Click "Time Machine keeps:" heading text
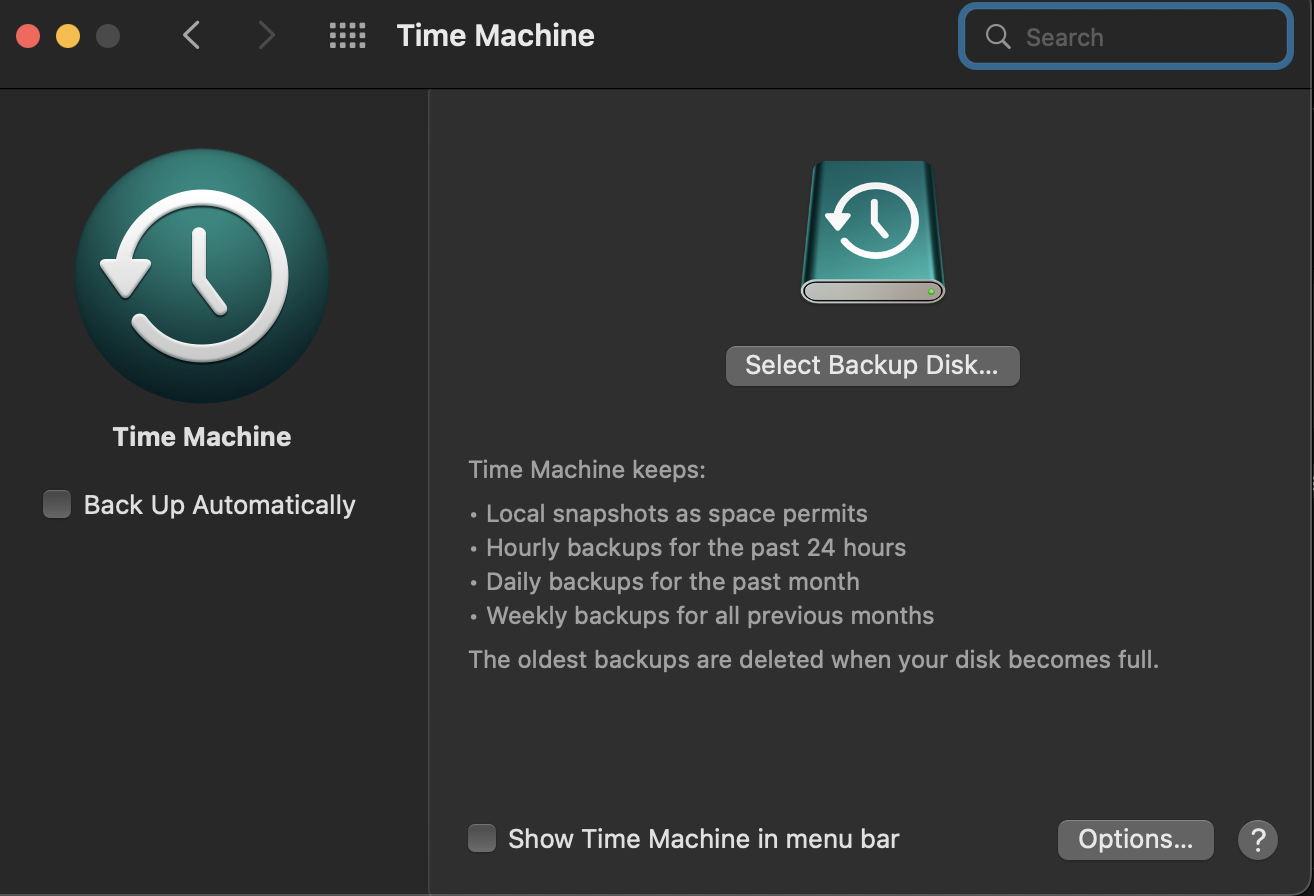Image resolution: width=1314 pixels, height=896 pixels. tap(587, 469)
